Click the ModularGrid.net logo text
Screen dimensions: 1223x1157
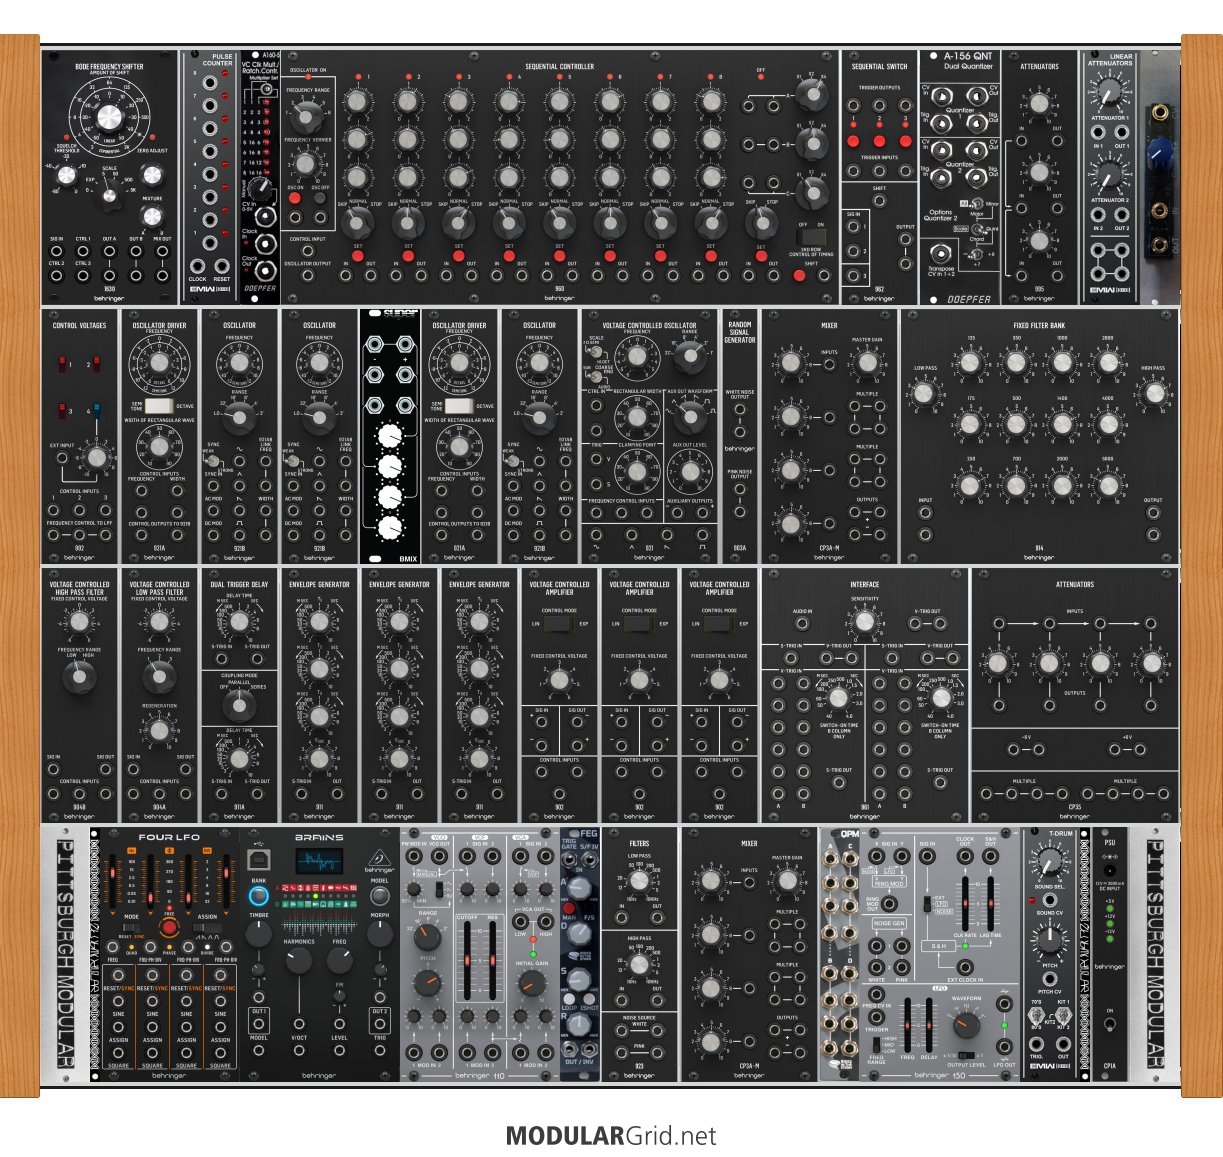[x=611, y=1136]
